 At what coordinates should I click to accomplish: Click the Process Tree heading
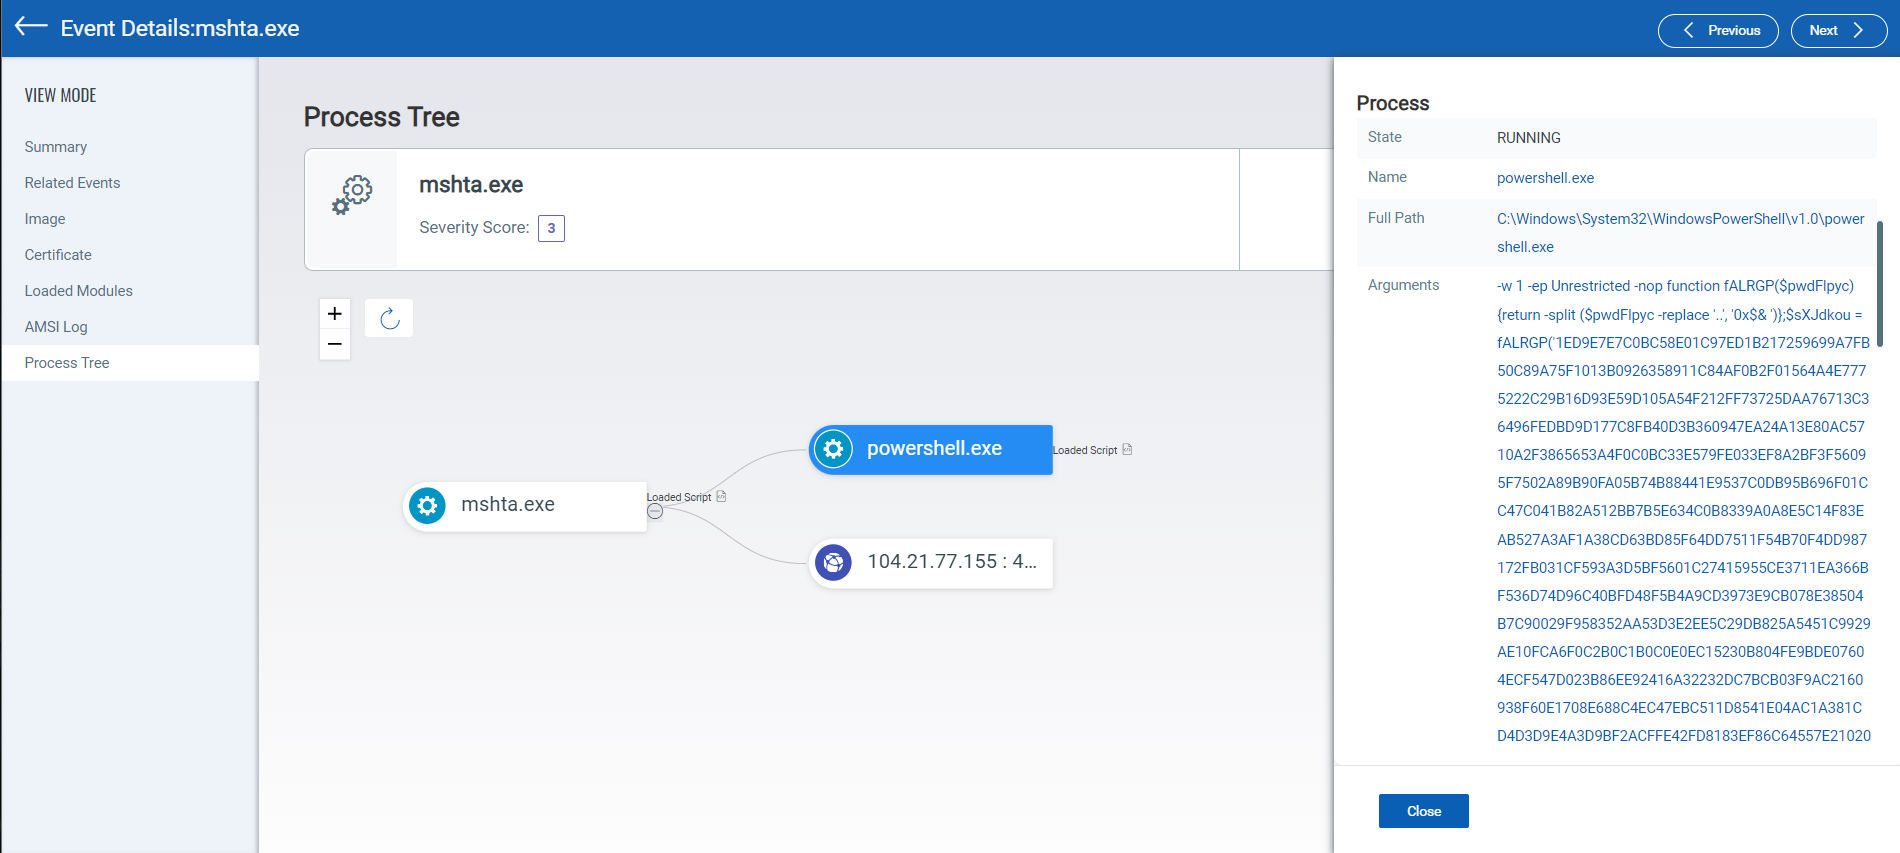381,117
